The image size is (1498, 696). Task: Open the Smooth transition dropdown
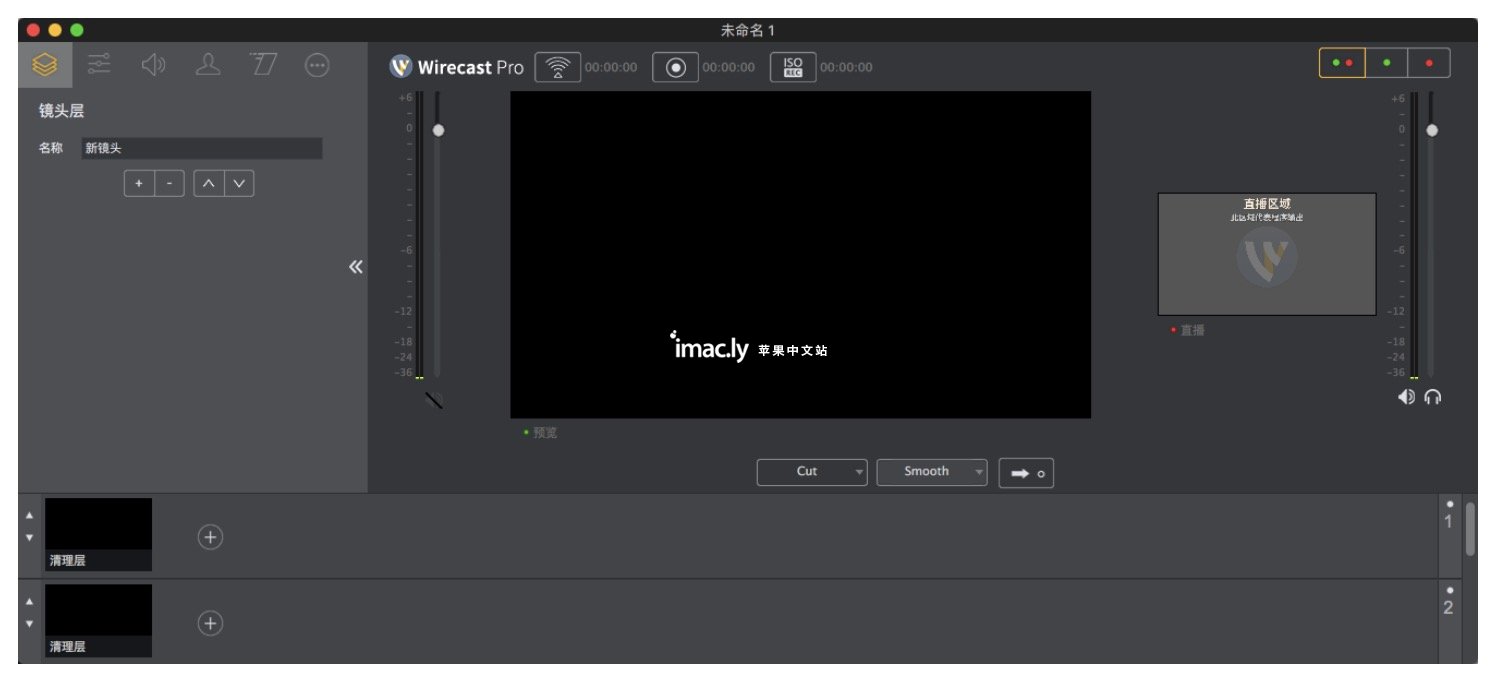tap(931, 472)
